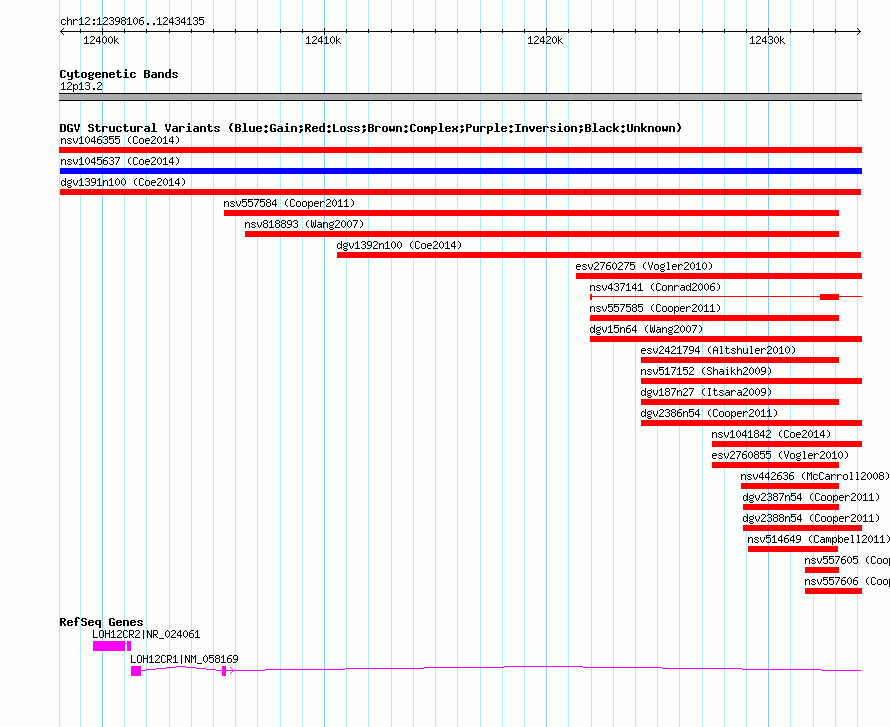The width and height of the screenshot is (890, 727).
Task: Click the LOH12CR1|NM_058169 gene label
Action: [x=184, y=659]
